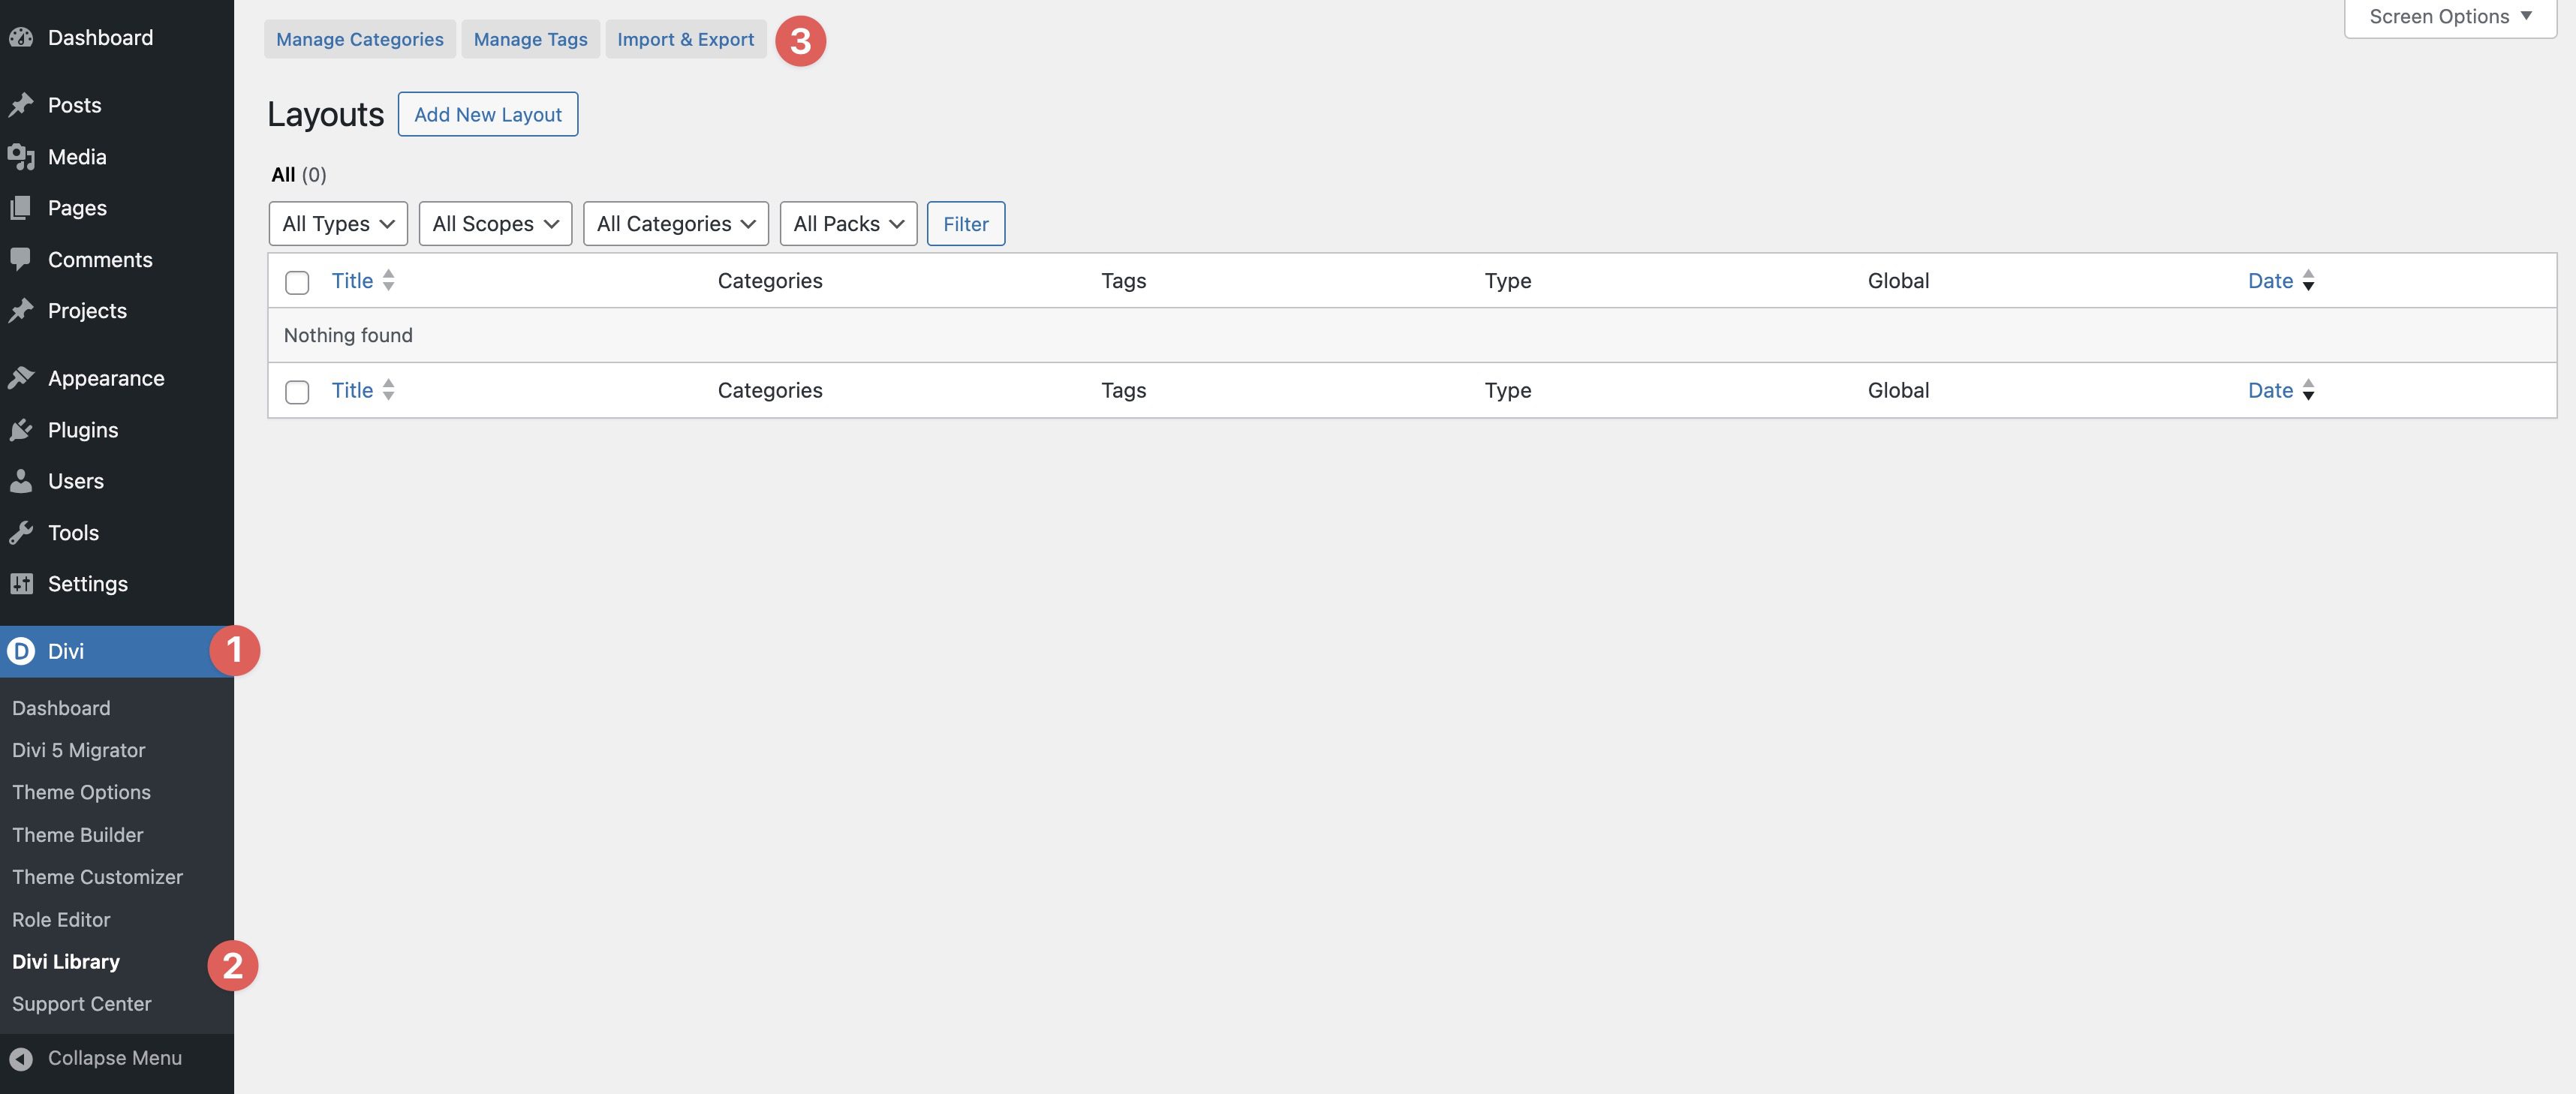Click the Appearance brush icon

22,377
